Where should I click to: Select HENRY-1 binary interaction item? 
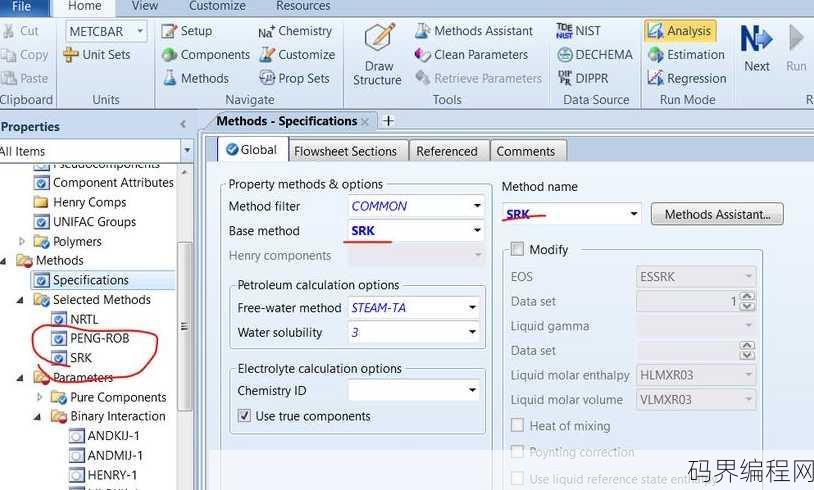[x=103, y=475]
